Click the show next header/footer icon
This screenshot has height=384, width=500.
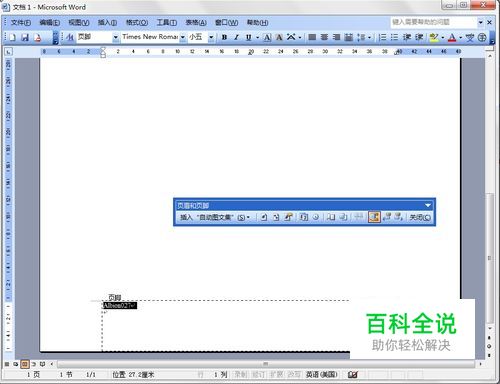coord(399,217)
